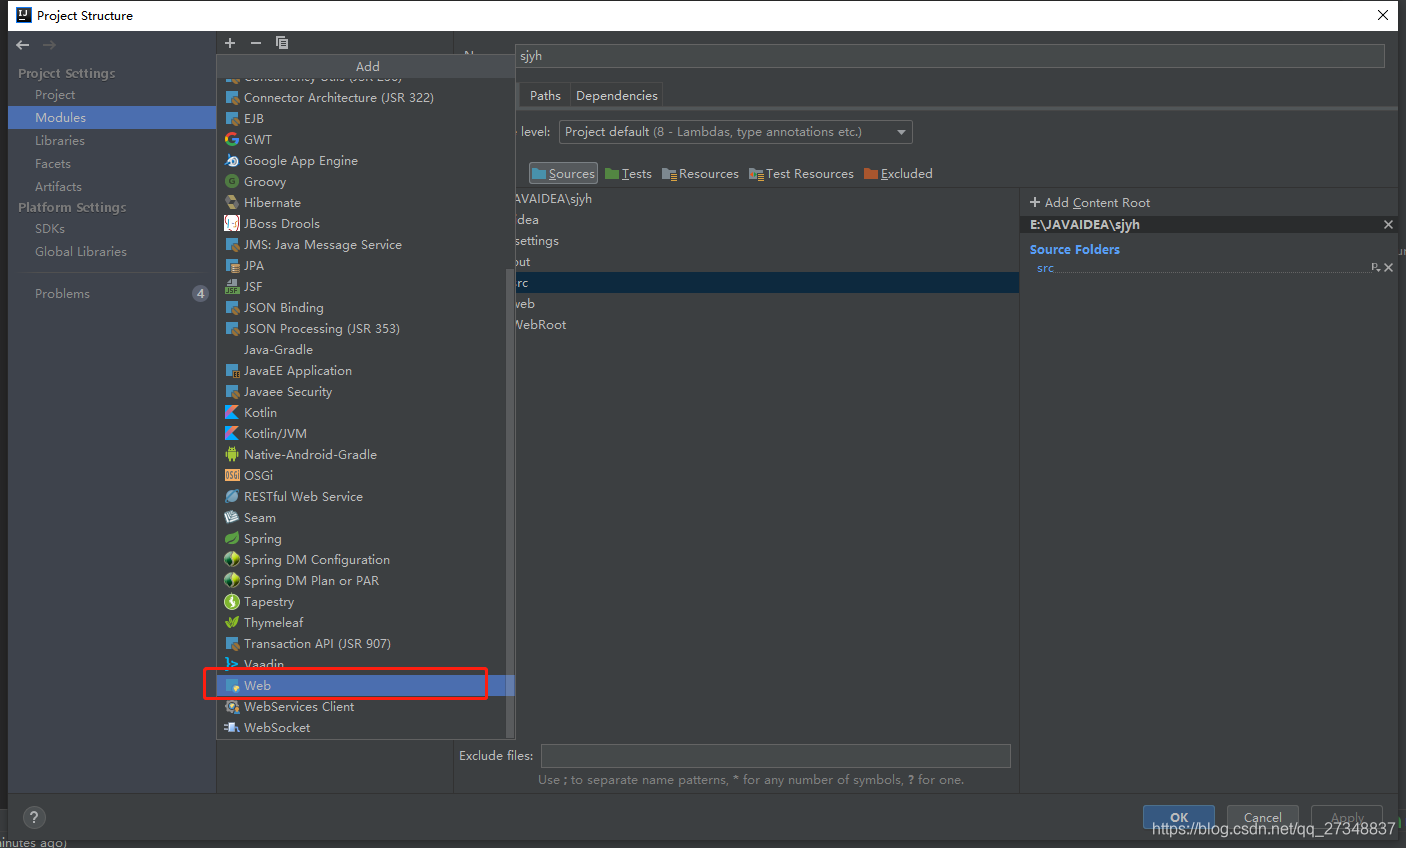The width and height of the screenshot is (1406, 848).
Task: Click the Cancel button
Action: [1263, 817]
